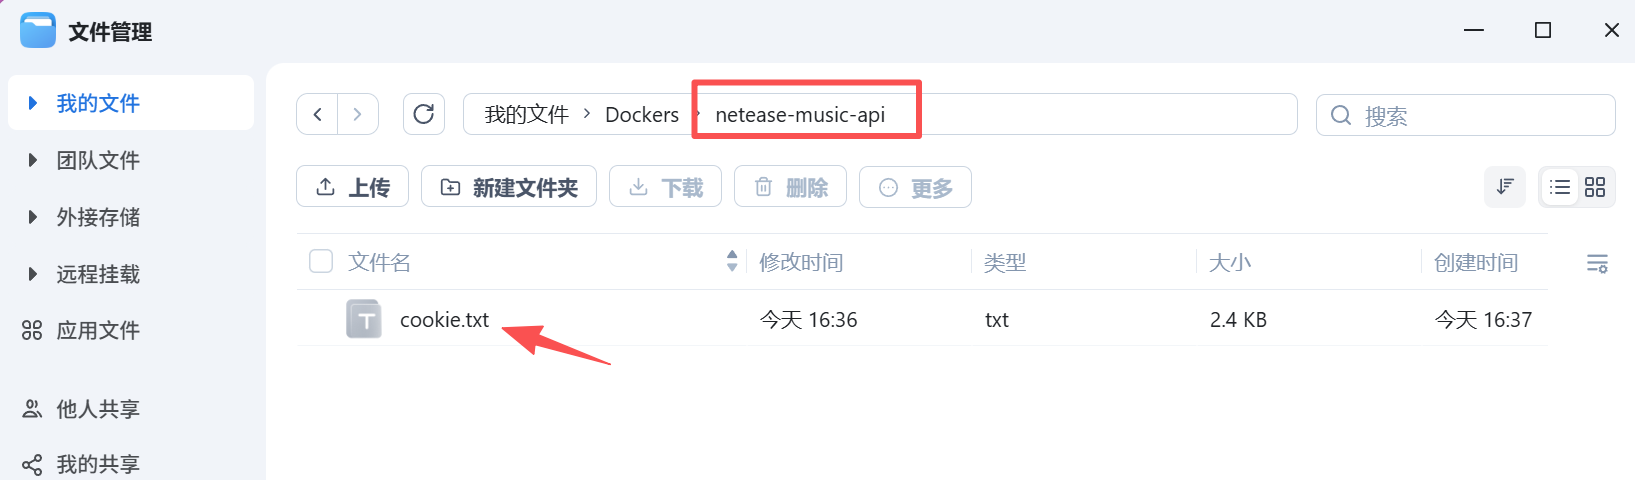Sort by 文件名 column arrows
Screen dimensions: 1635x480
(732, 261)
